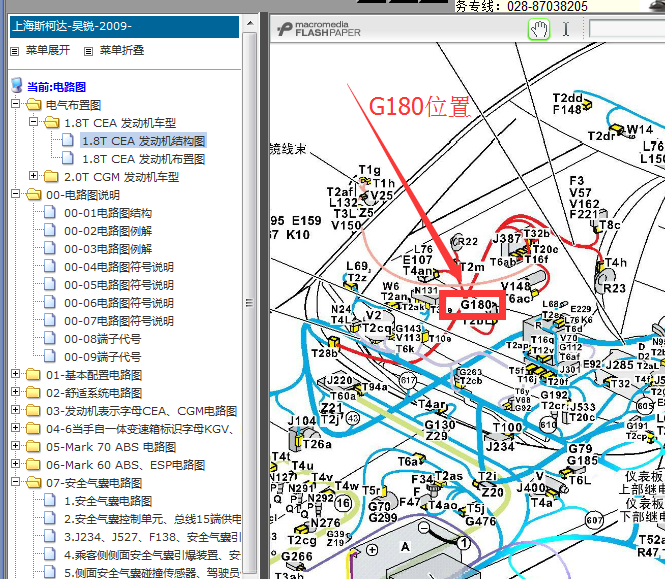Expand the 06-Mark 60 ABS、ESP电路图 folder
Image resolution: width=665 pixels, height=579 pixels.
click(x=16, y=464)
